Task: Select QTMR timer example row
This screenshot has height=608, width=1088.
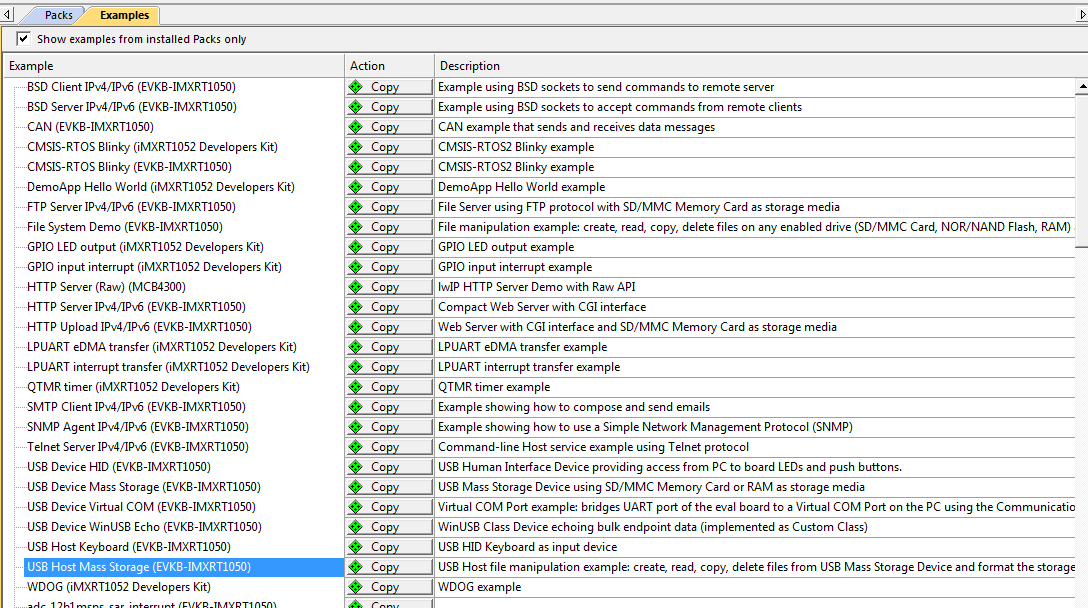Action: (133, 387)
